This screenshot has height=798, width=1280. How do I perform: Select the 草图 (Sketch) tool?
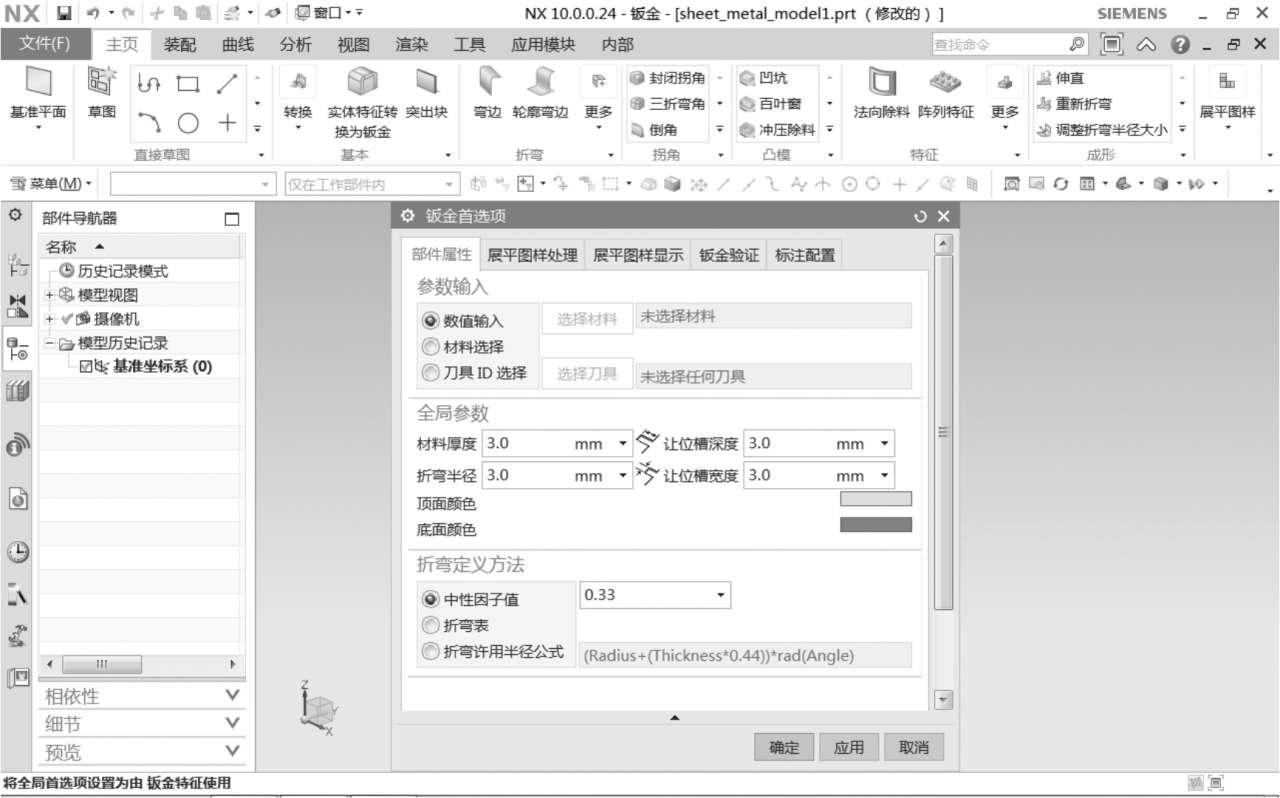pos(100,95)
